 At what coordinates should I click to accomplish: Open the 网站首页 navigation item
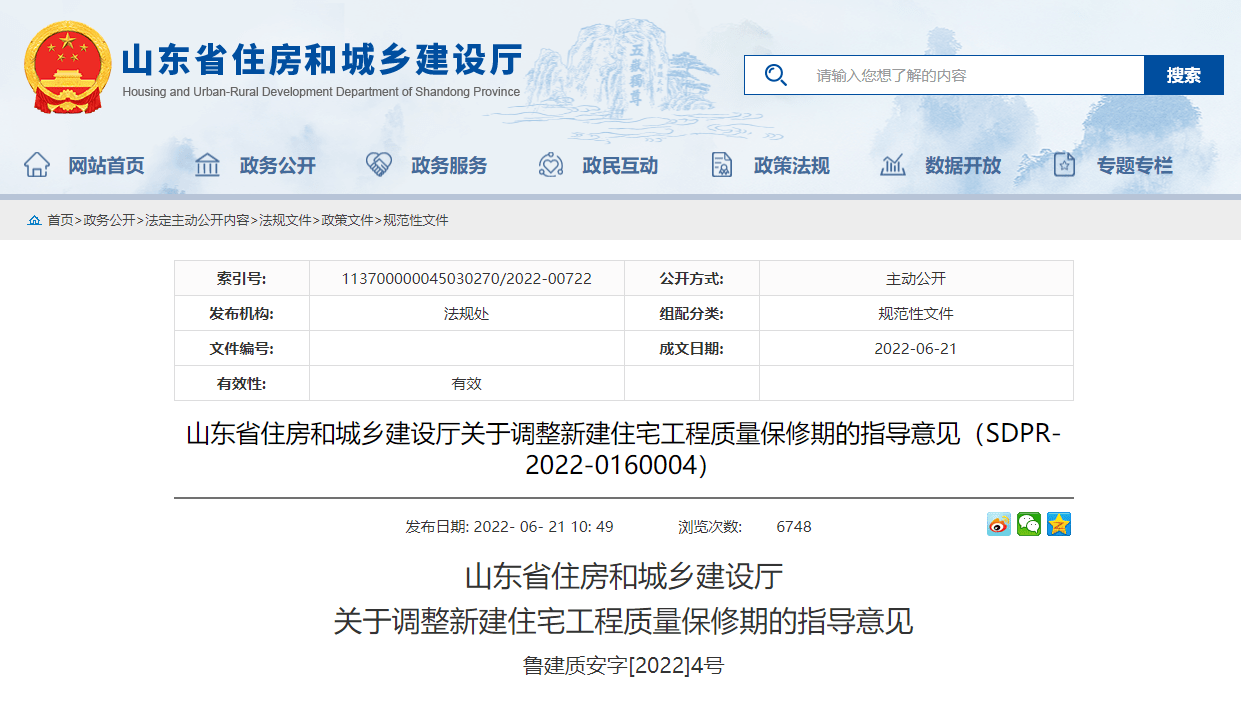106,166
